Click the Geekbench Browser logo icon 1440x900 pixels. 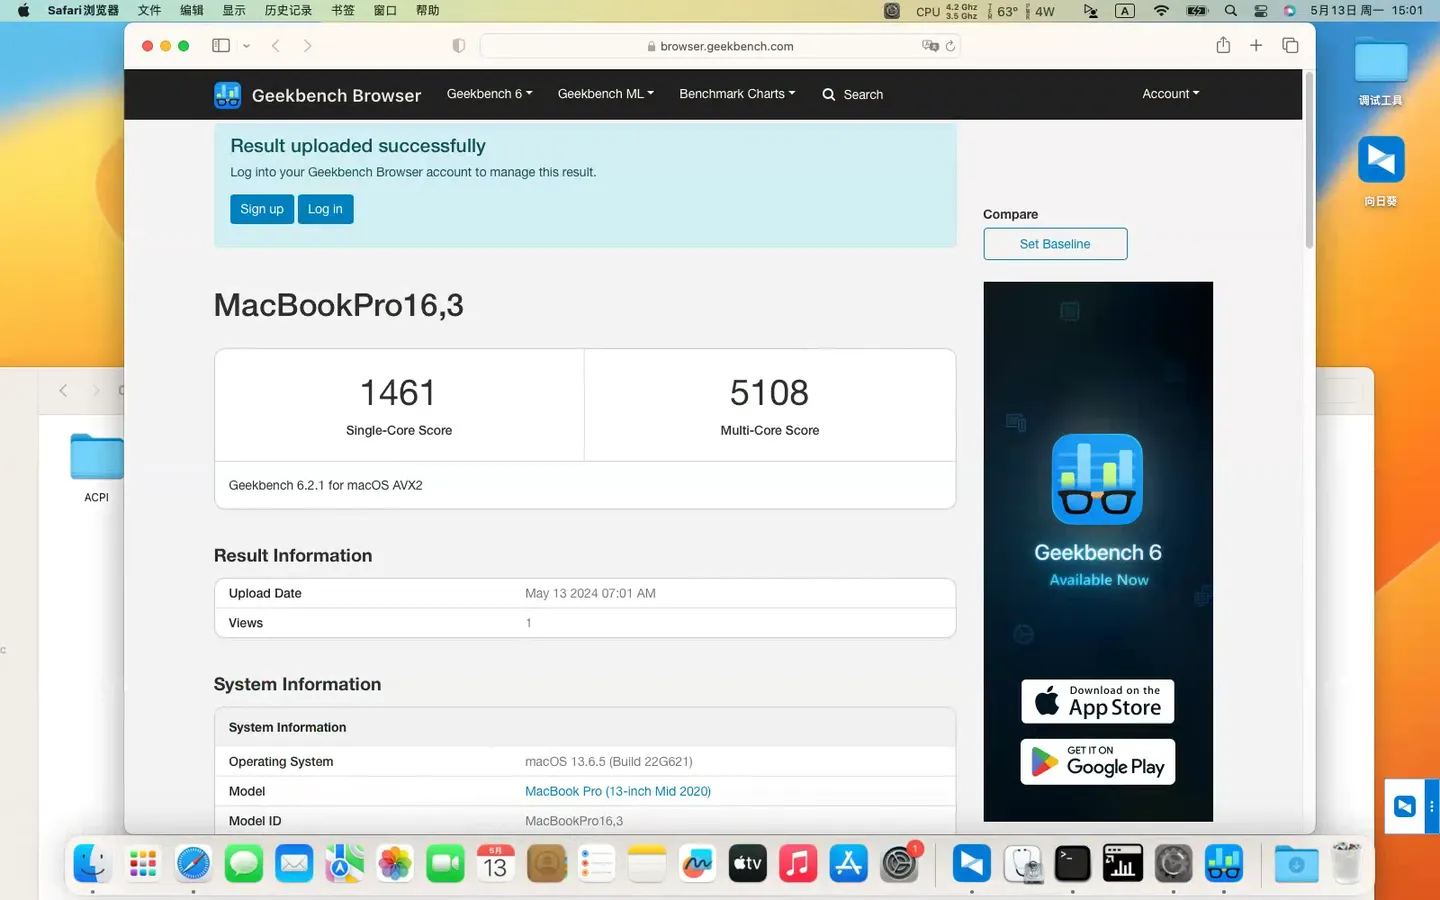[x=227, y=94]
